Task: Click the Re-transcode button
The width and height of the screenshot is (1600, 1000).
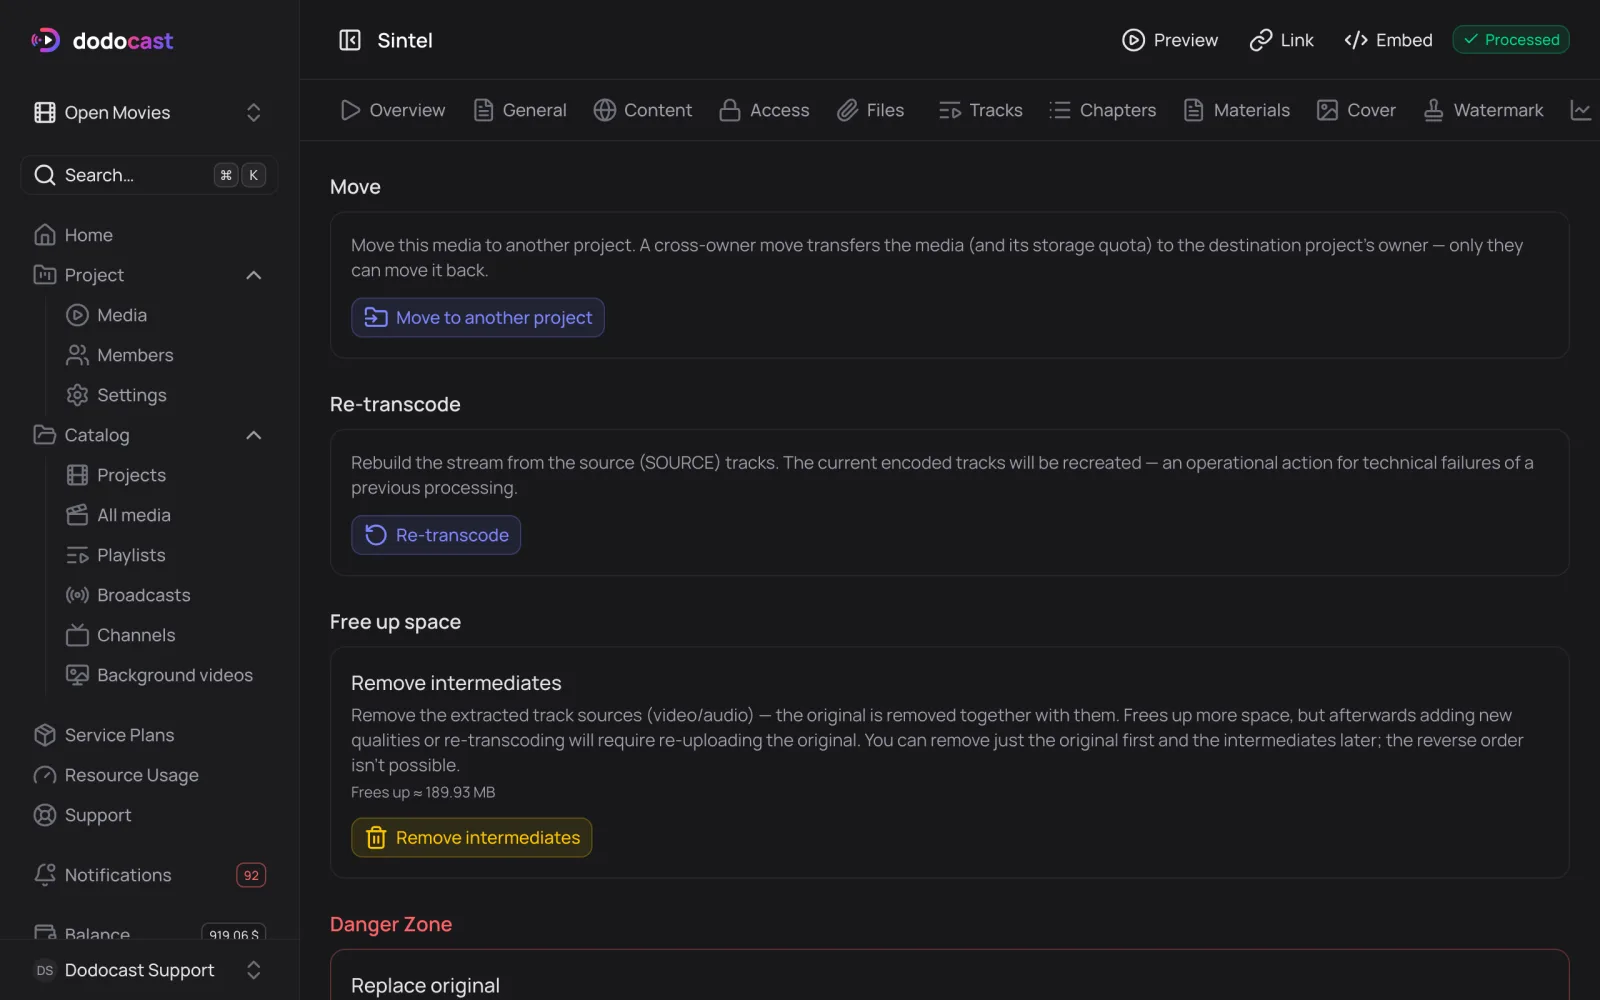Action: click(436, 535)
